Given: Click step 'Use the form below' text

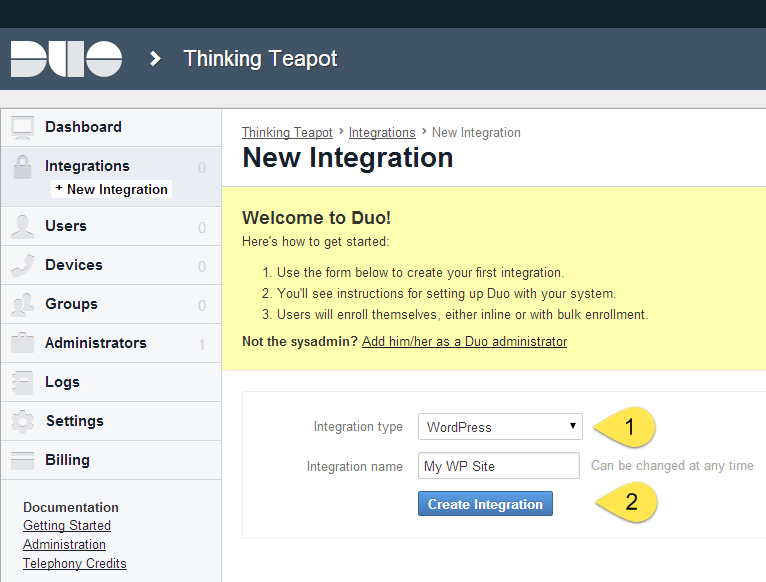Looking at the screenshot, I should [x=421, y=273].
